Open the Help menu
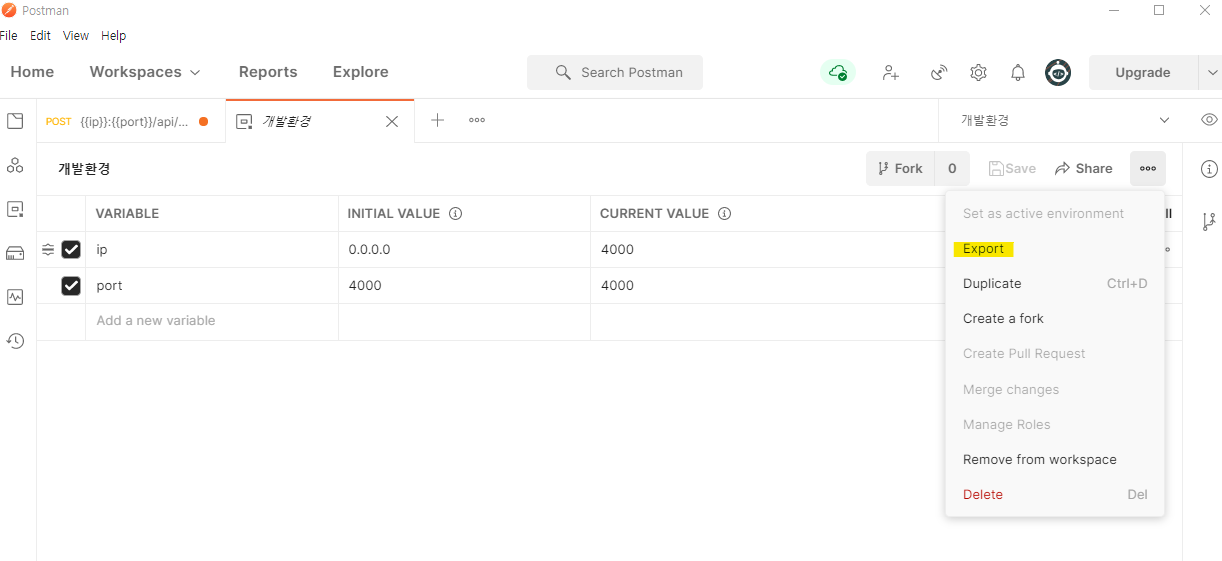 click(x=114, y=35)
